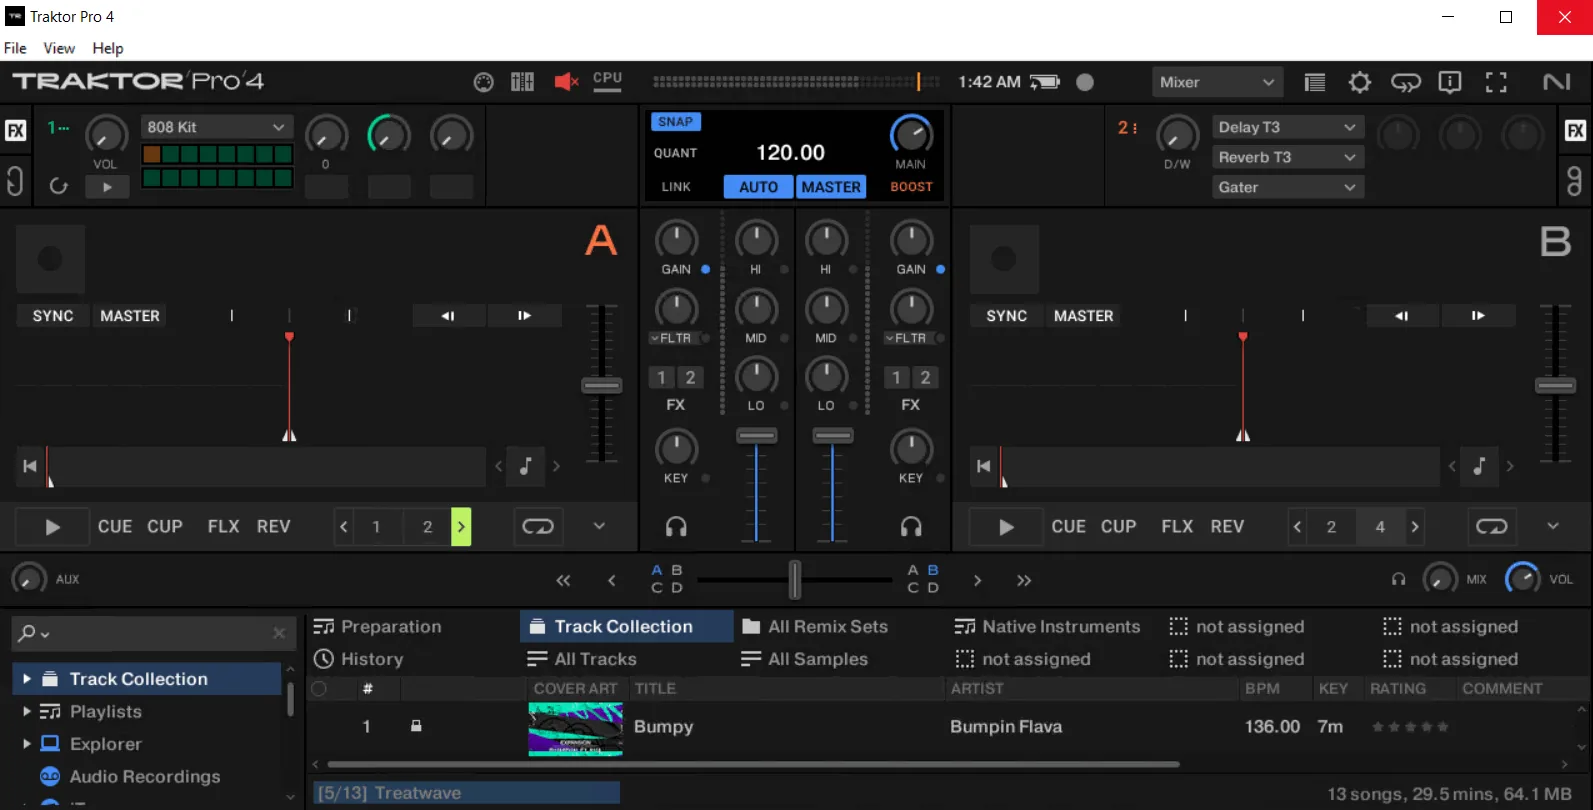Enable SYNC on Deck B
The image size is (1593, 810).
(x=1007, y=316)
